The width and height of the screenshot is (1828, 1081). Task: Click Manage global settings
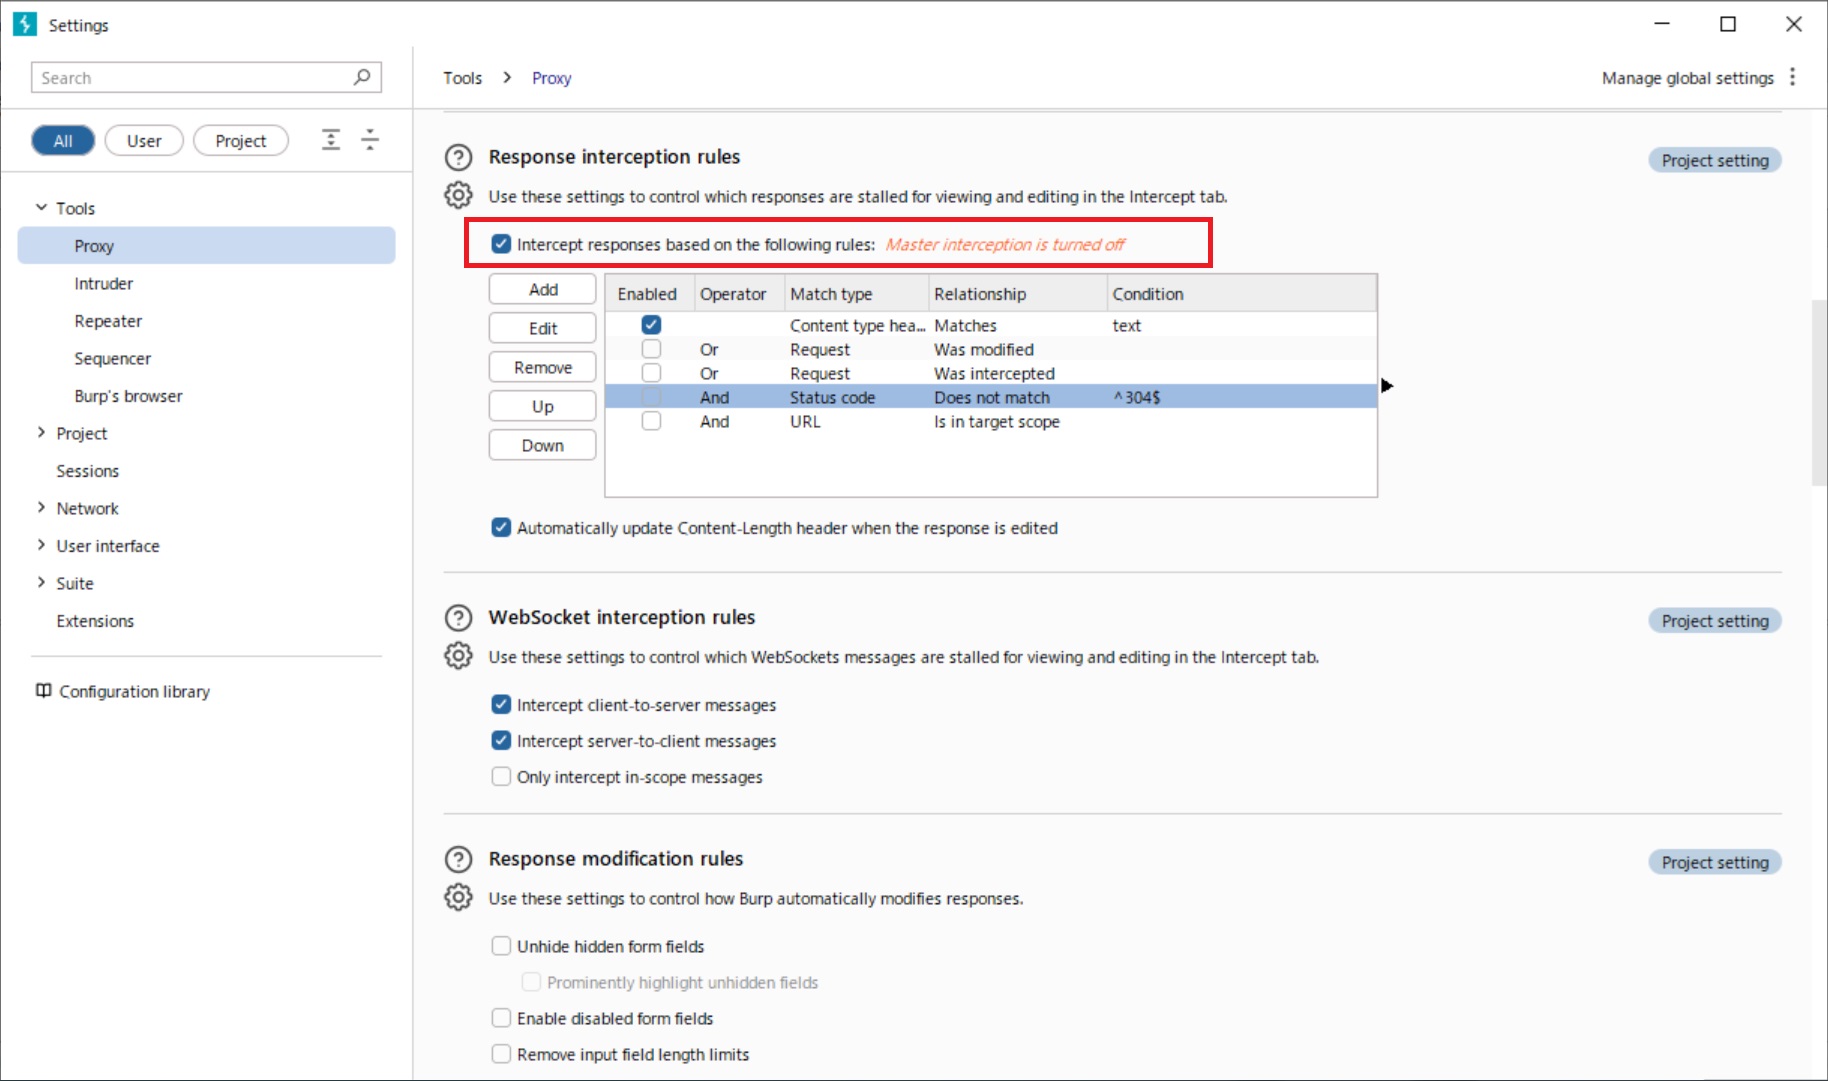click(1688, 78)
